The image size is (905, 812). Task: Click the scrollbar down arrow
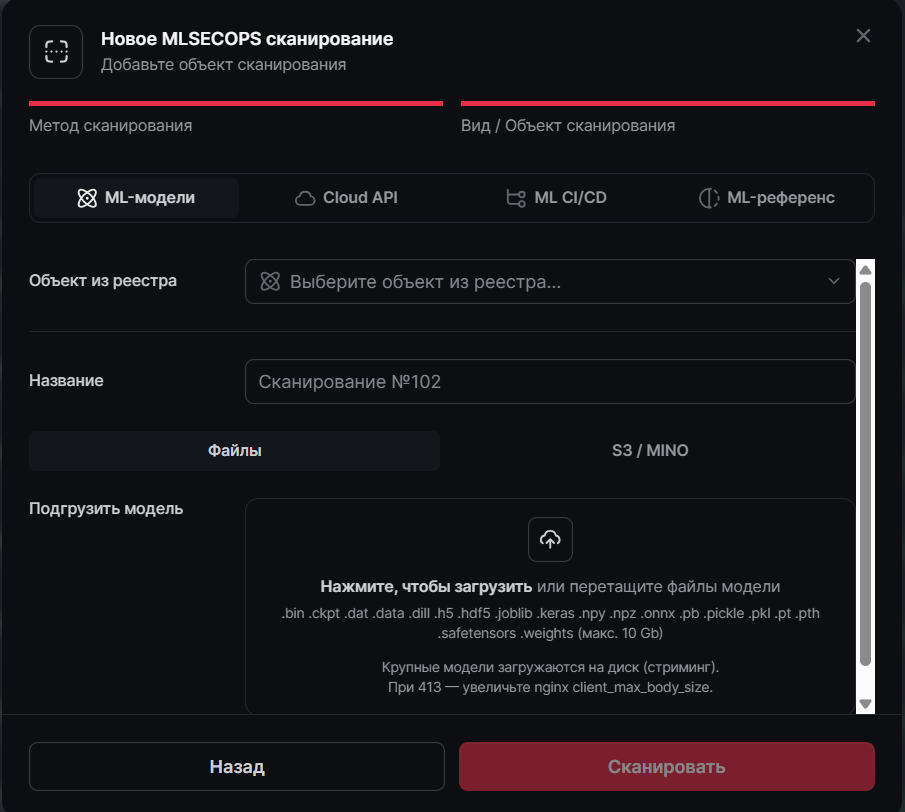click(x=865, y=704)
